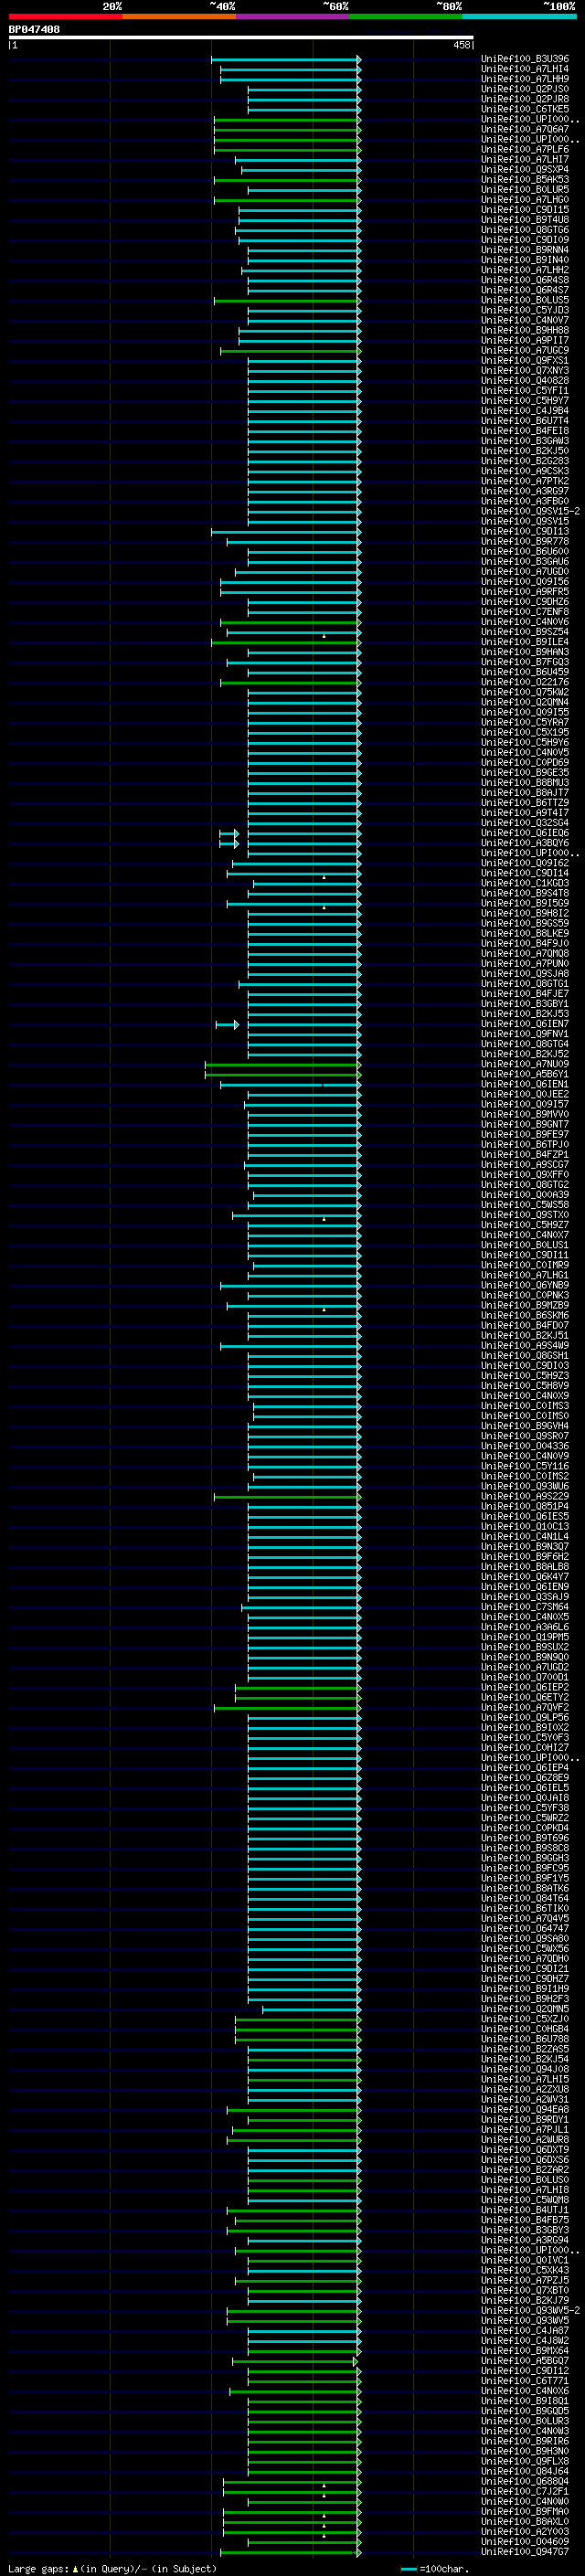
Task: Select the UniRef100_Q40828 label
Action: (x=525, y=381)
